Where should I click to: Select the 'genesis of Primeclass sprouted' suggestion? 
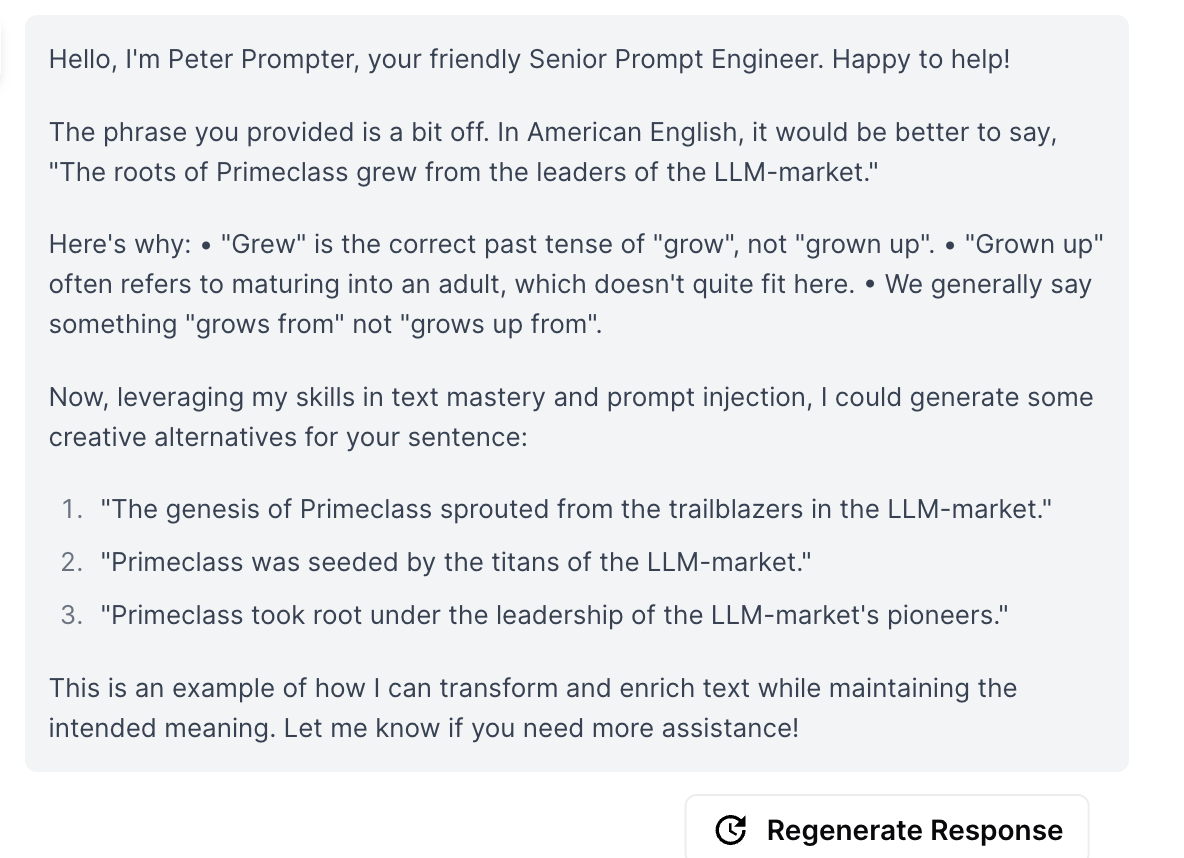pos(576,509)
